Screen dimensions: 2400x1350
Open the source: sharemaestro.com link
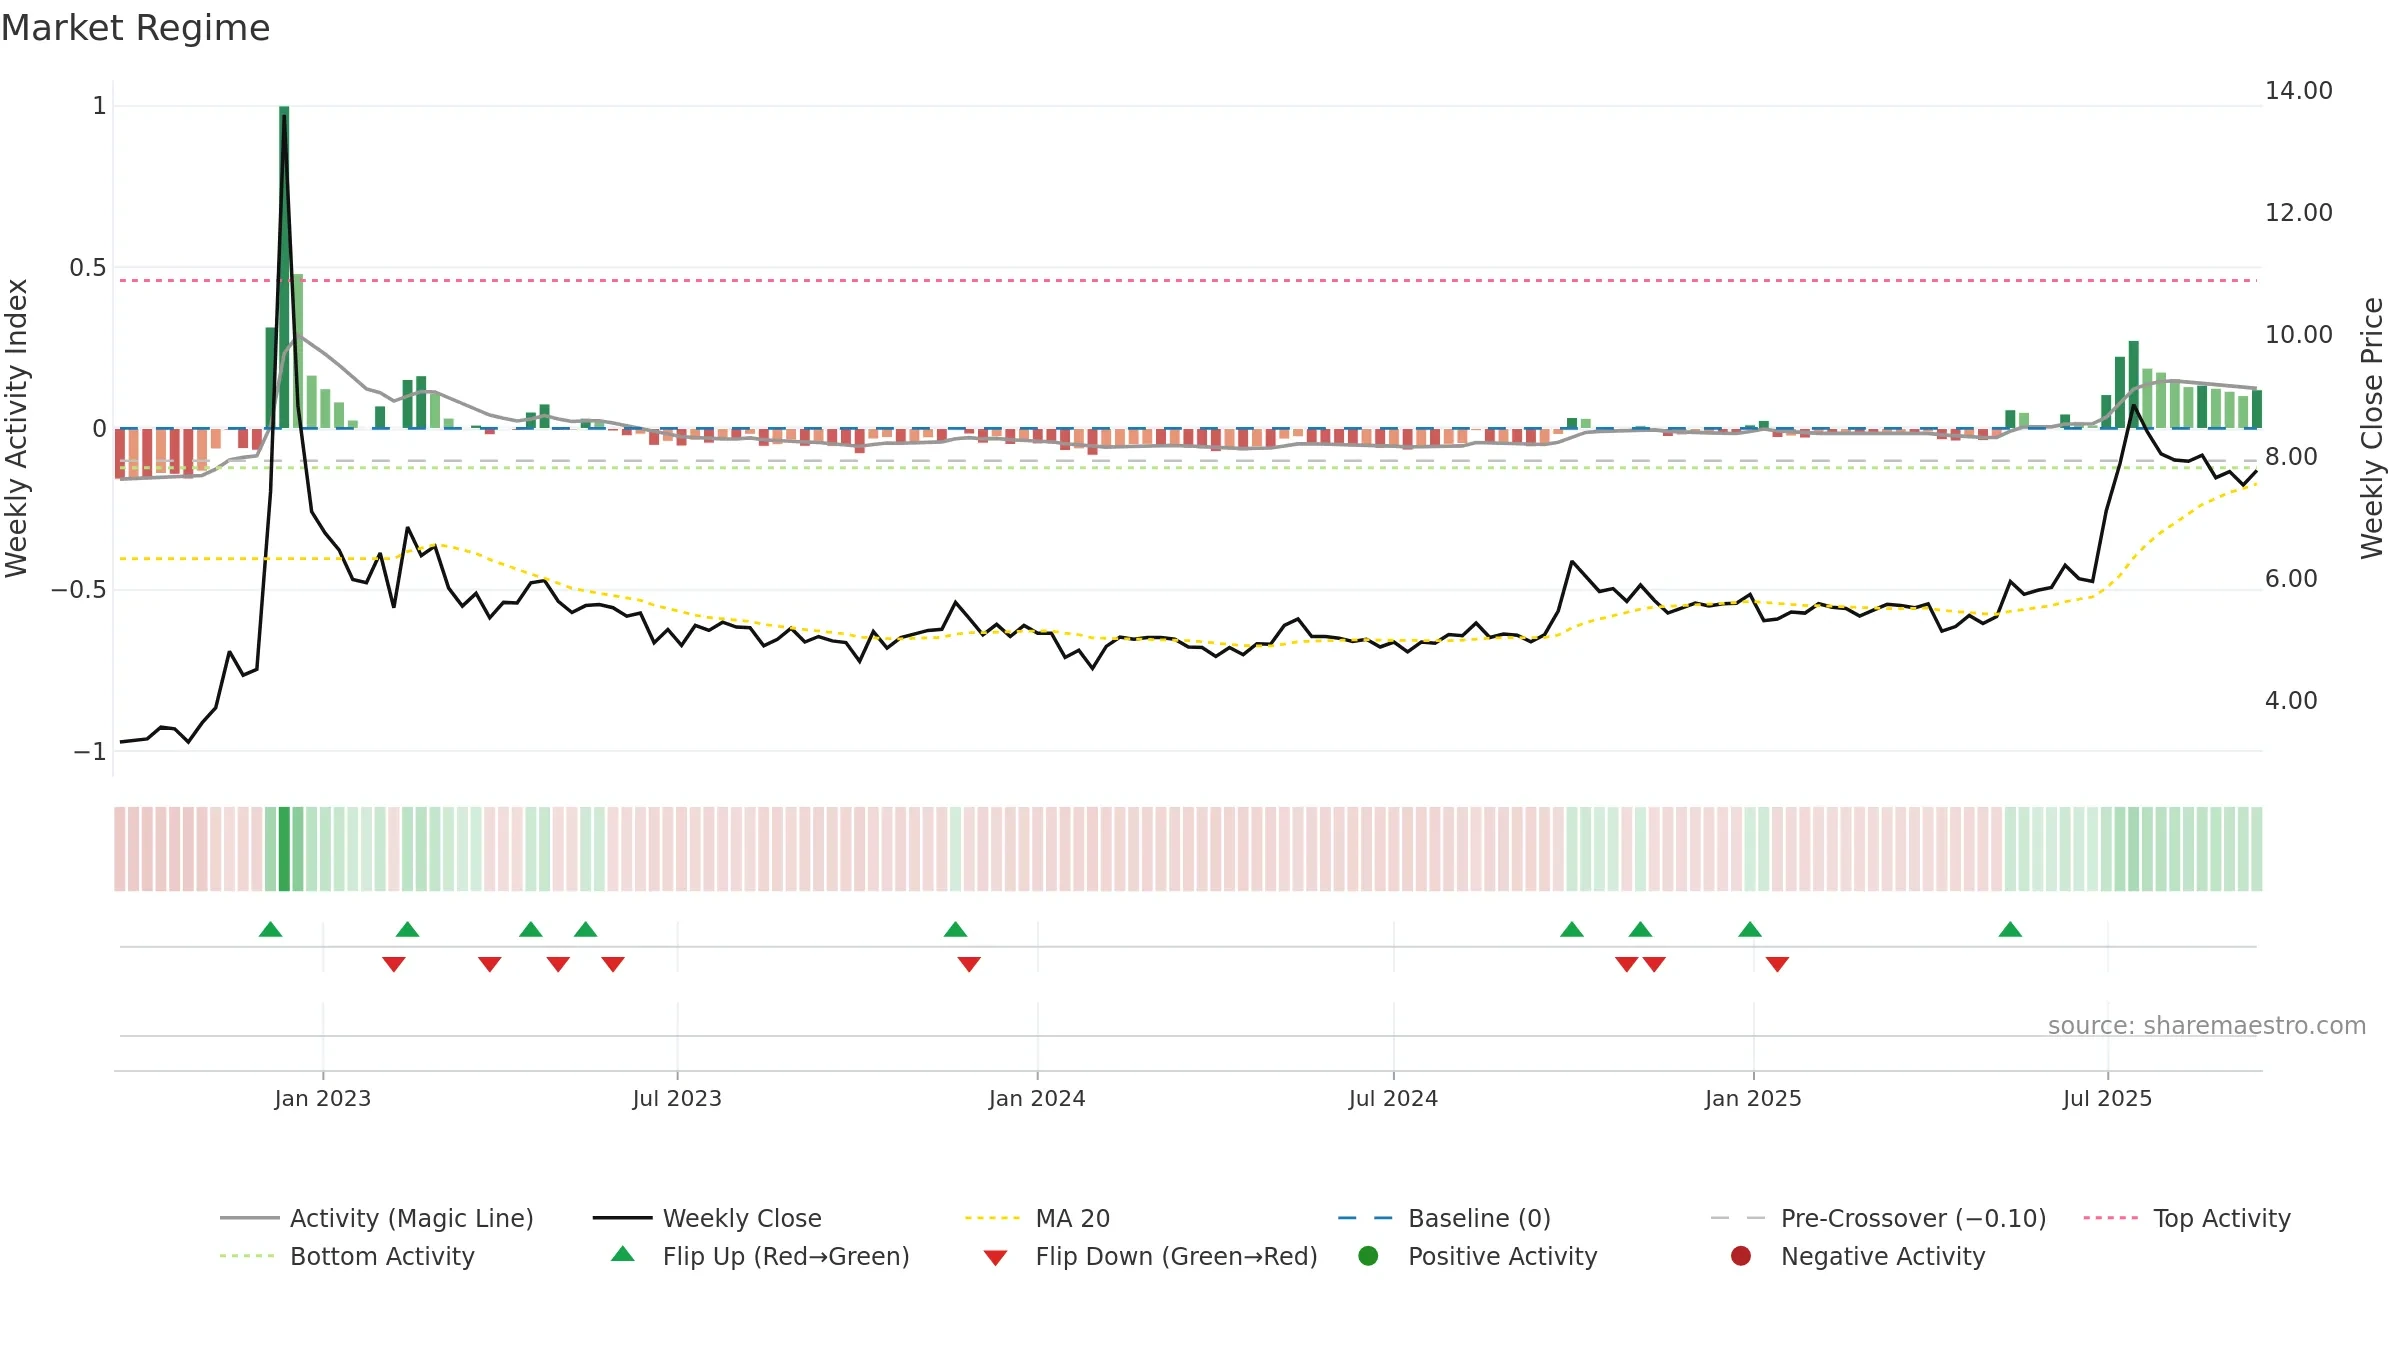point(2207,1026)
